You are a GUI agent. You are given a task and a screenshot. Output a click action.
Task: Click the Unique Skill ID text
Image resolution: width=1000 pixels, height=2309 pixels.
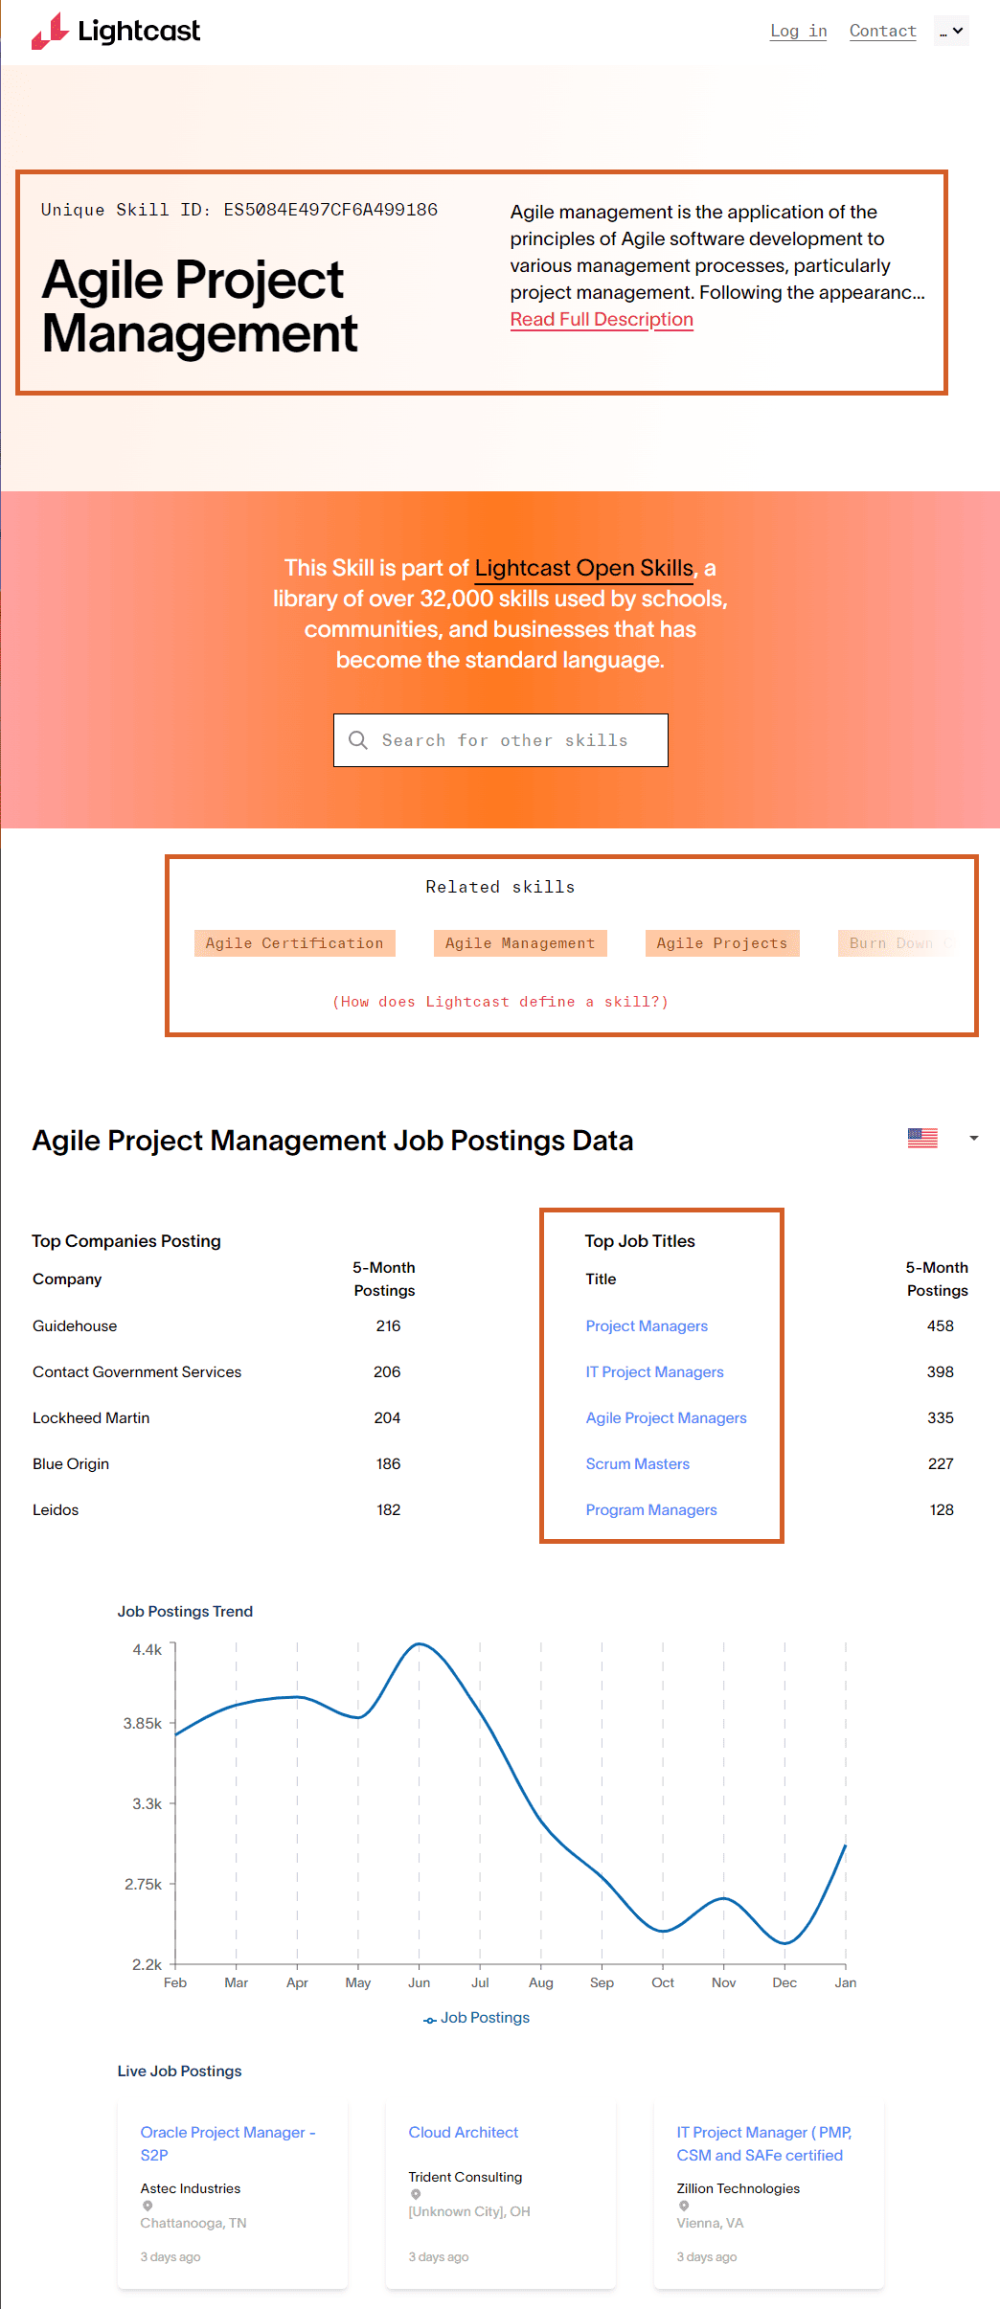click(239, 210)
